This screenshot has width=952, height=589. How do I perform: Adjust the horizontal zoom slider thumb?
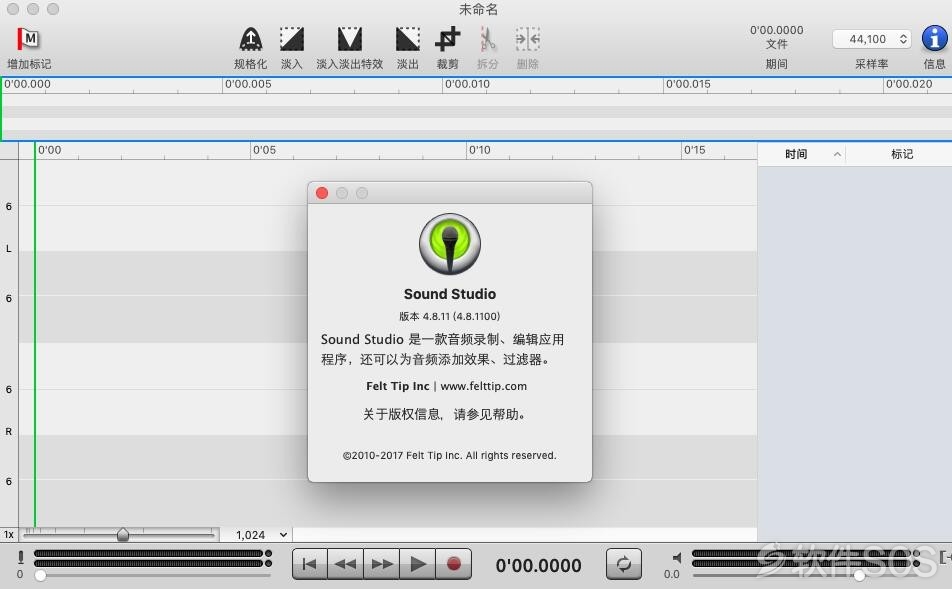tap(123, 534)
